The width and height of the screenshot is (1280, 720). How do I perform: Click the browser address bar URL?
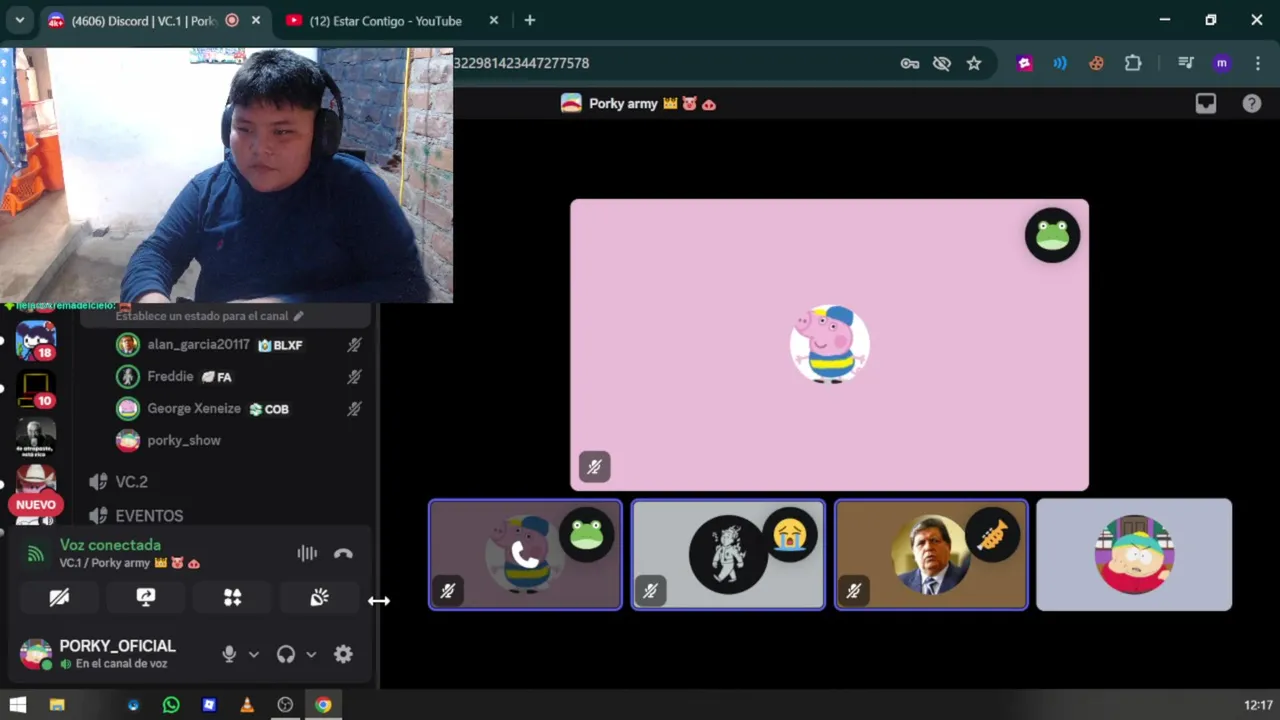click(521, 63)
